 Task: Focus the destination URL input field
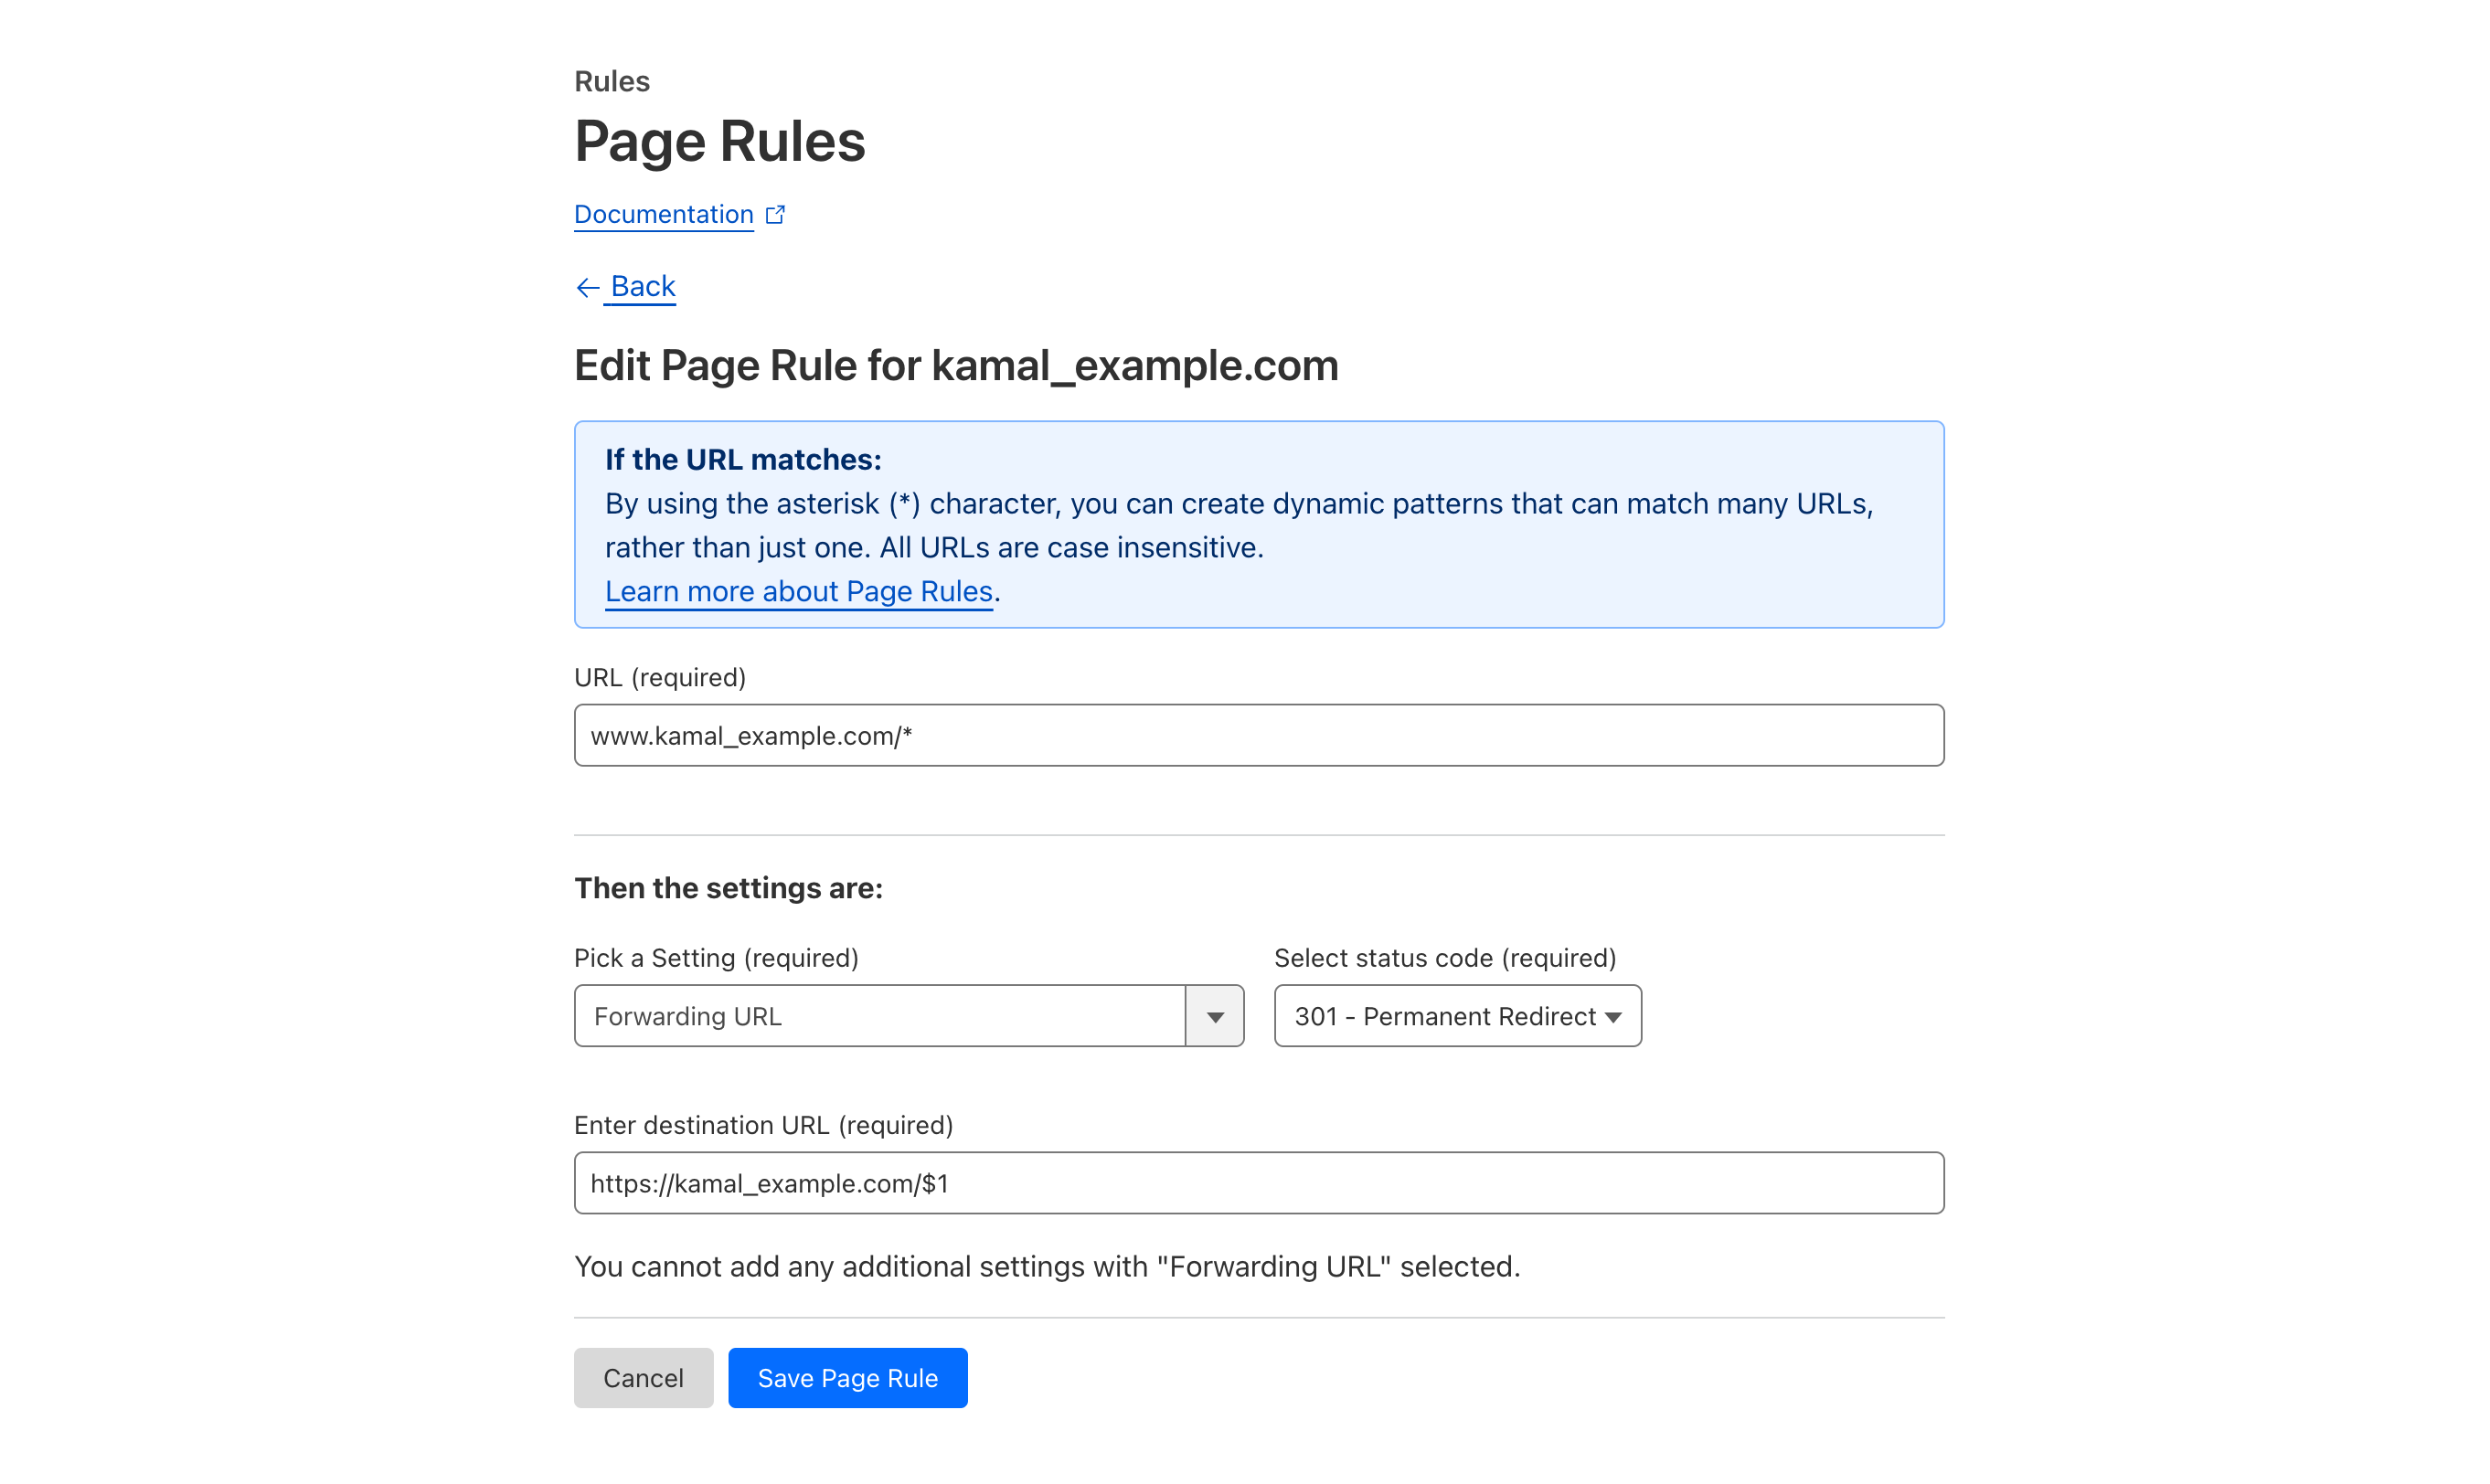click(1258, 1183)
